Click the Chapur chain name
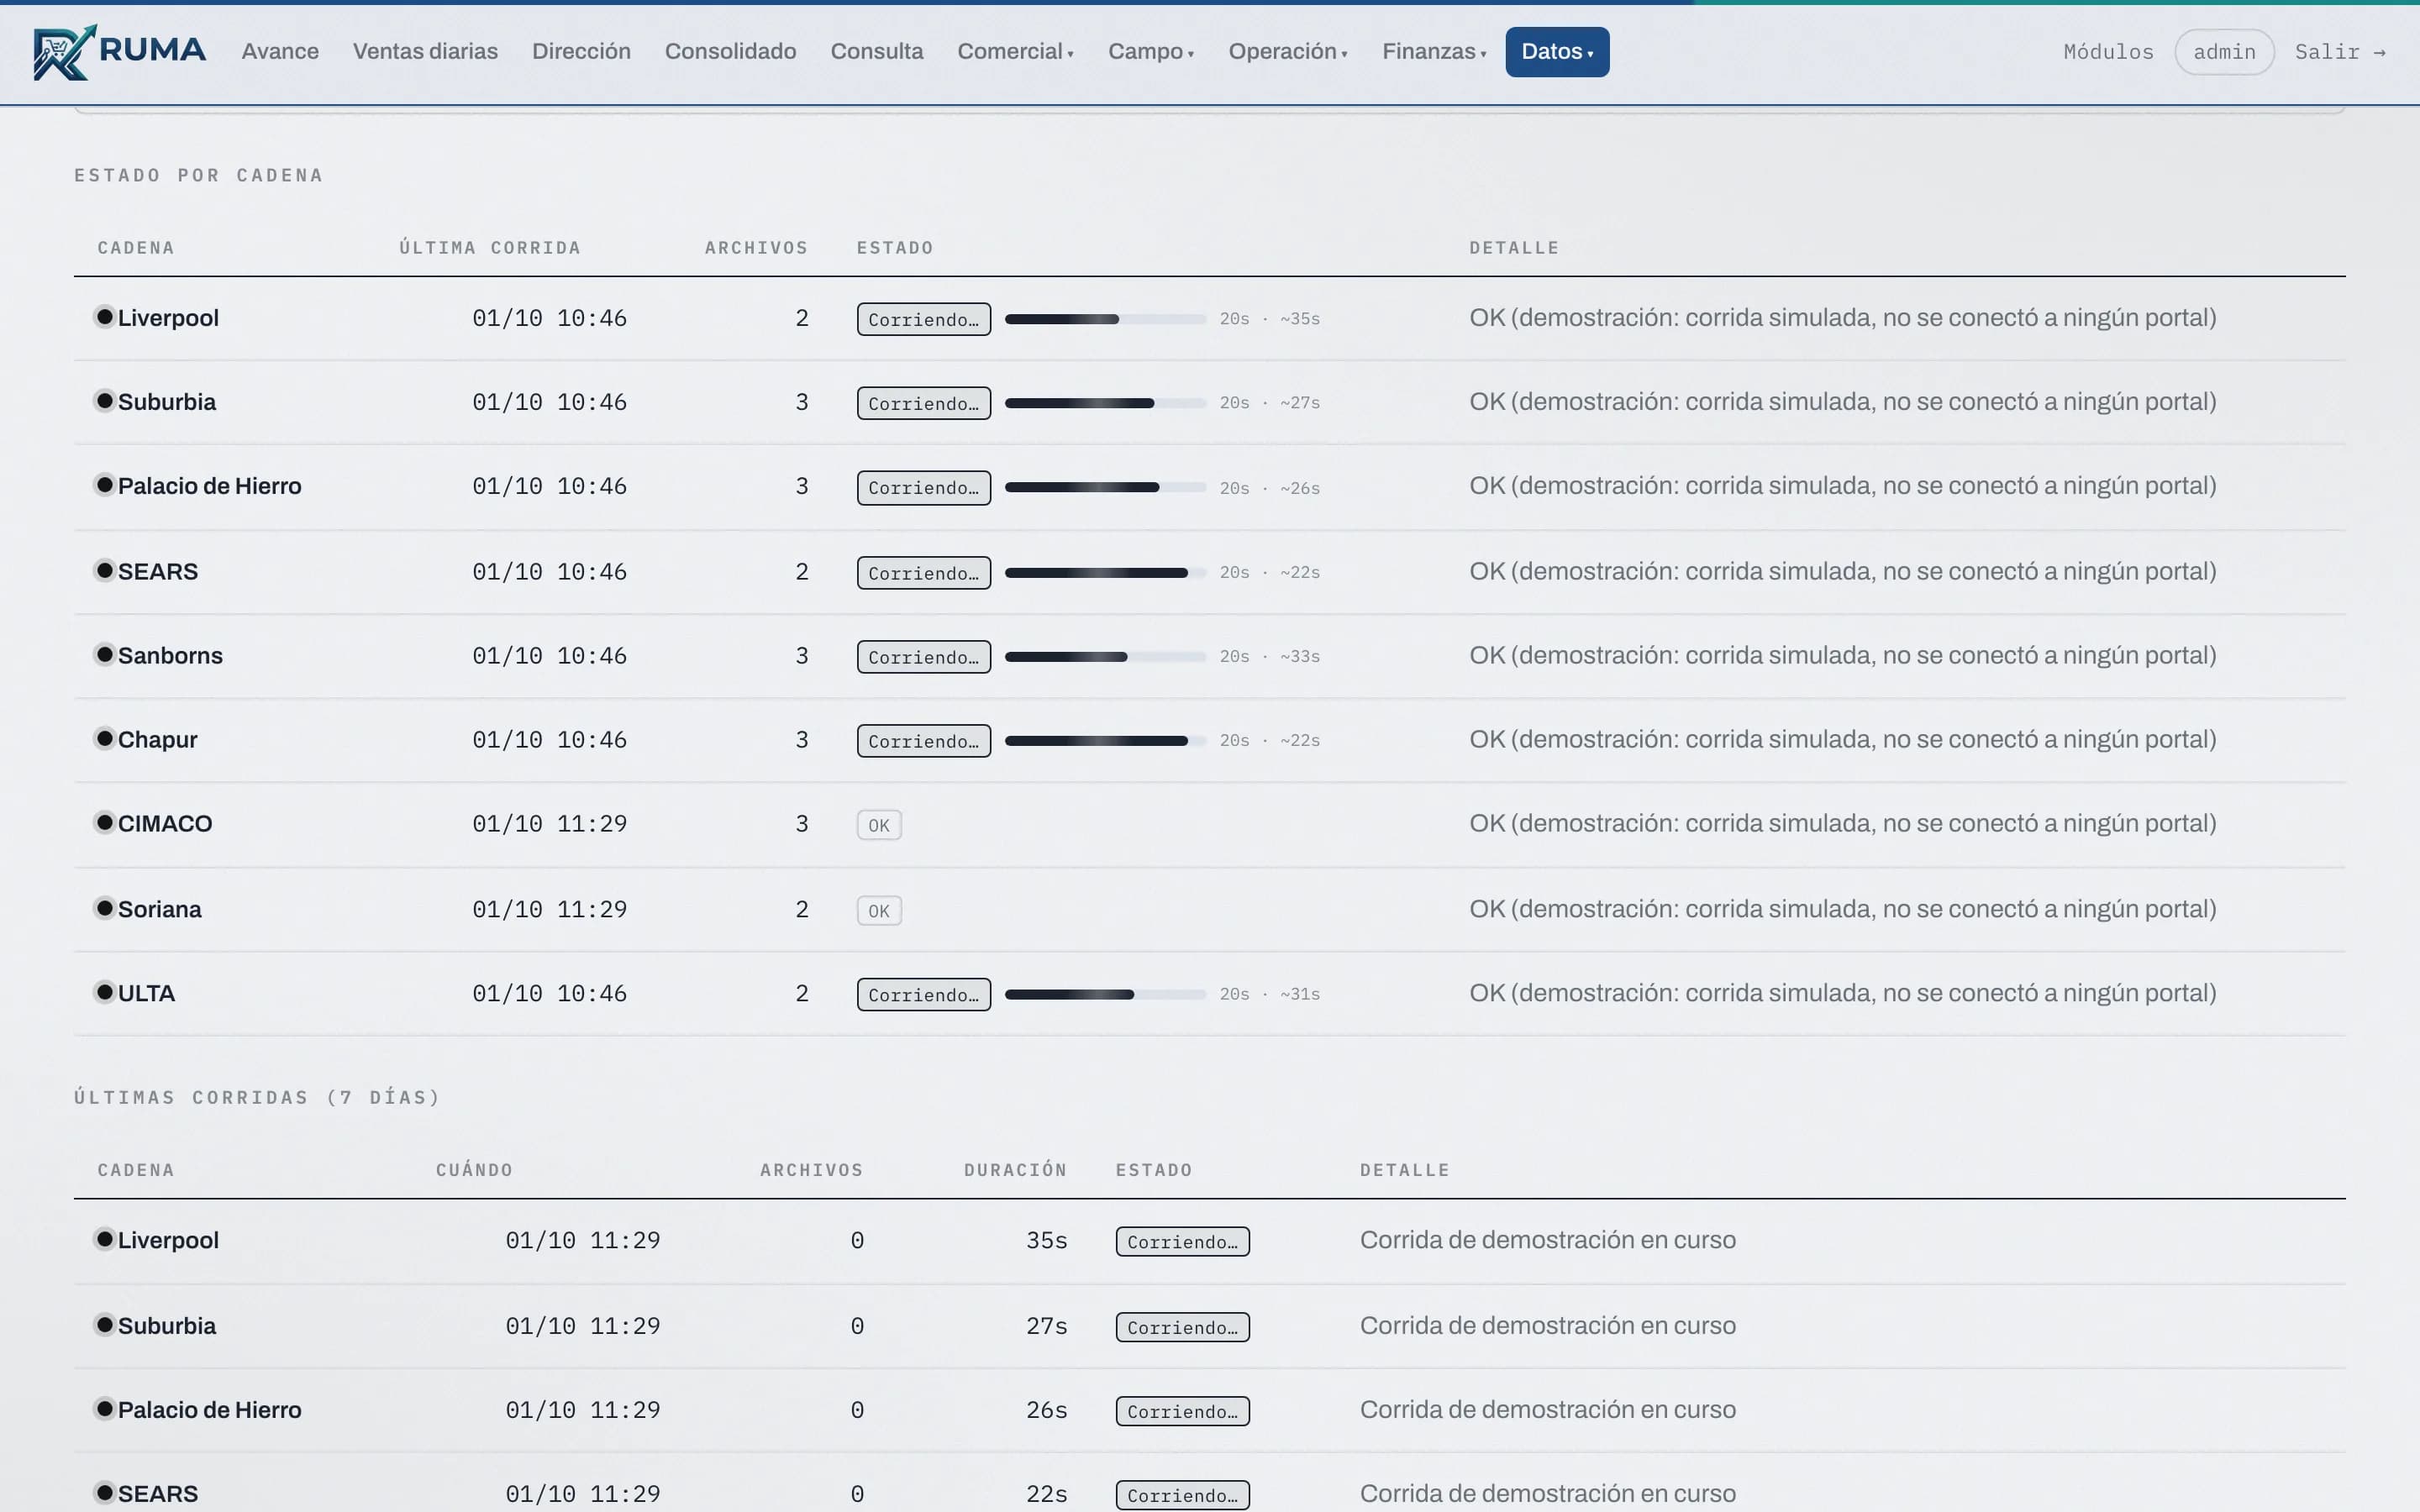 [157, 740]
